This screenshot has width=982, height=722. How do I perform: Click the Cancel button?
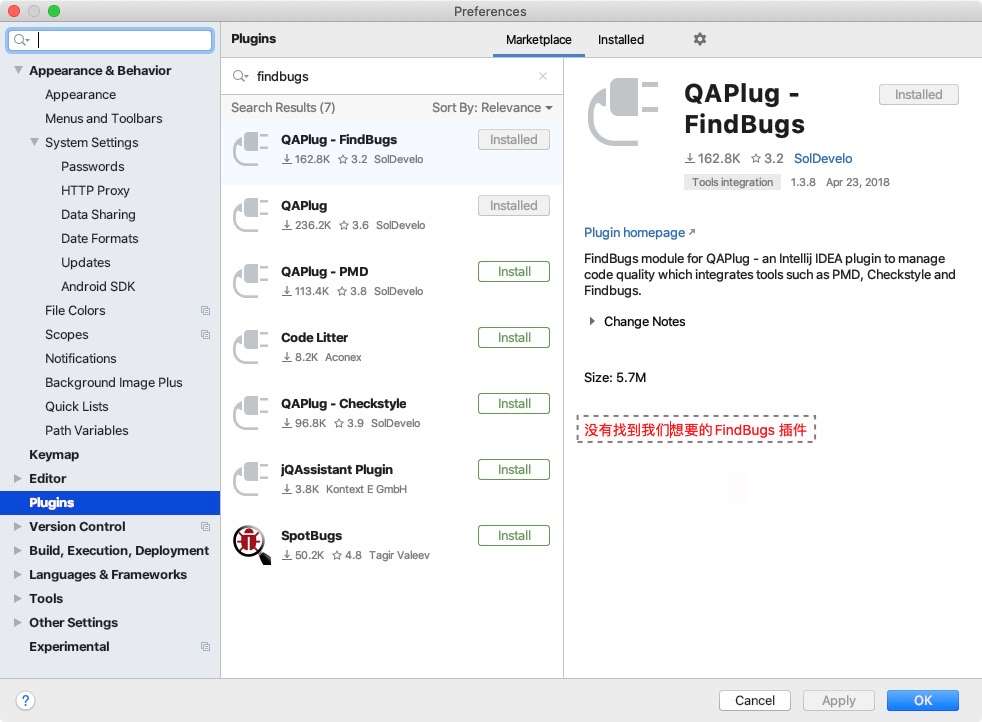755,700
